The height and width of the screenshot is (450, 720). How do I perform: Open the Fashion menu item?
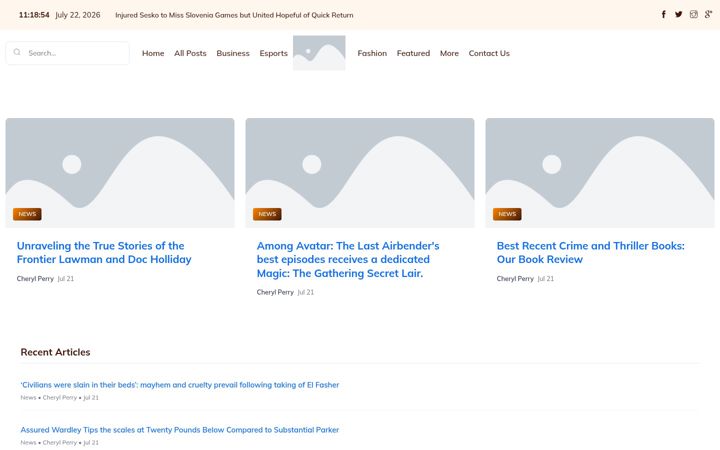click(x=372, y=53)
